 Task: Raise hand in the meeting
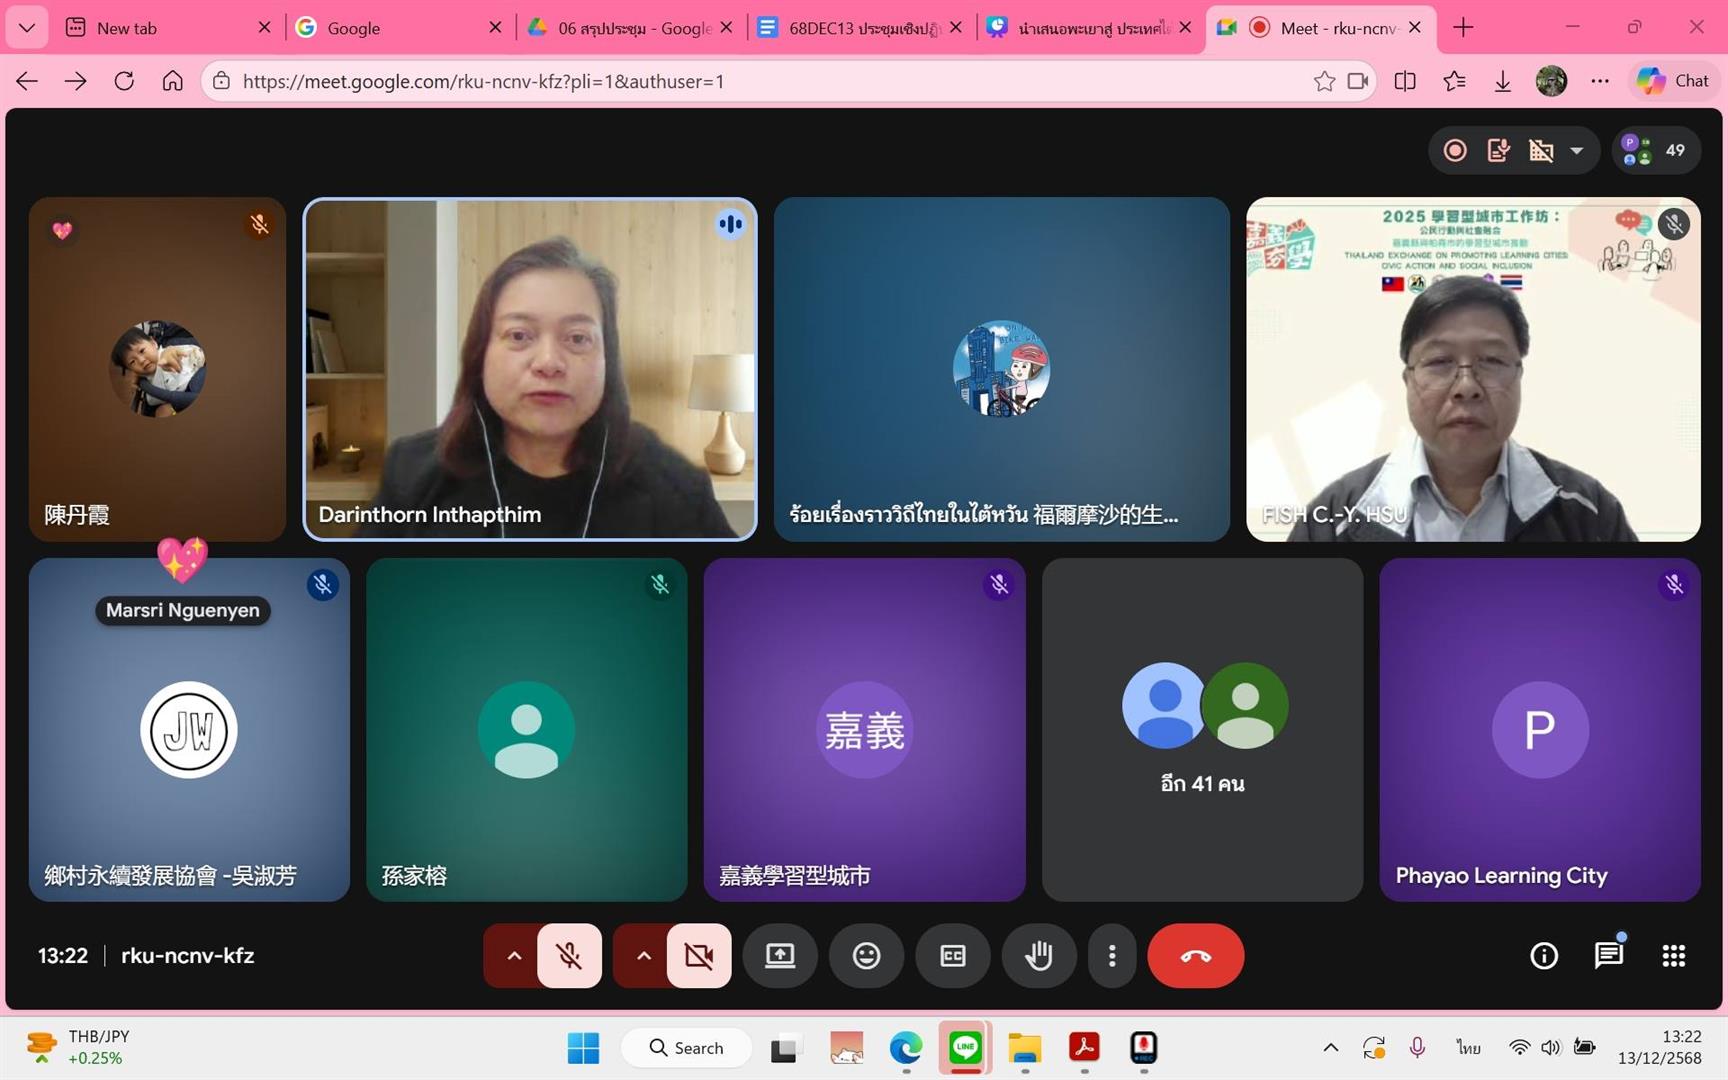pyautogui.click(x=1039, y=956)
